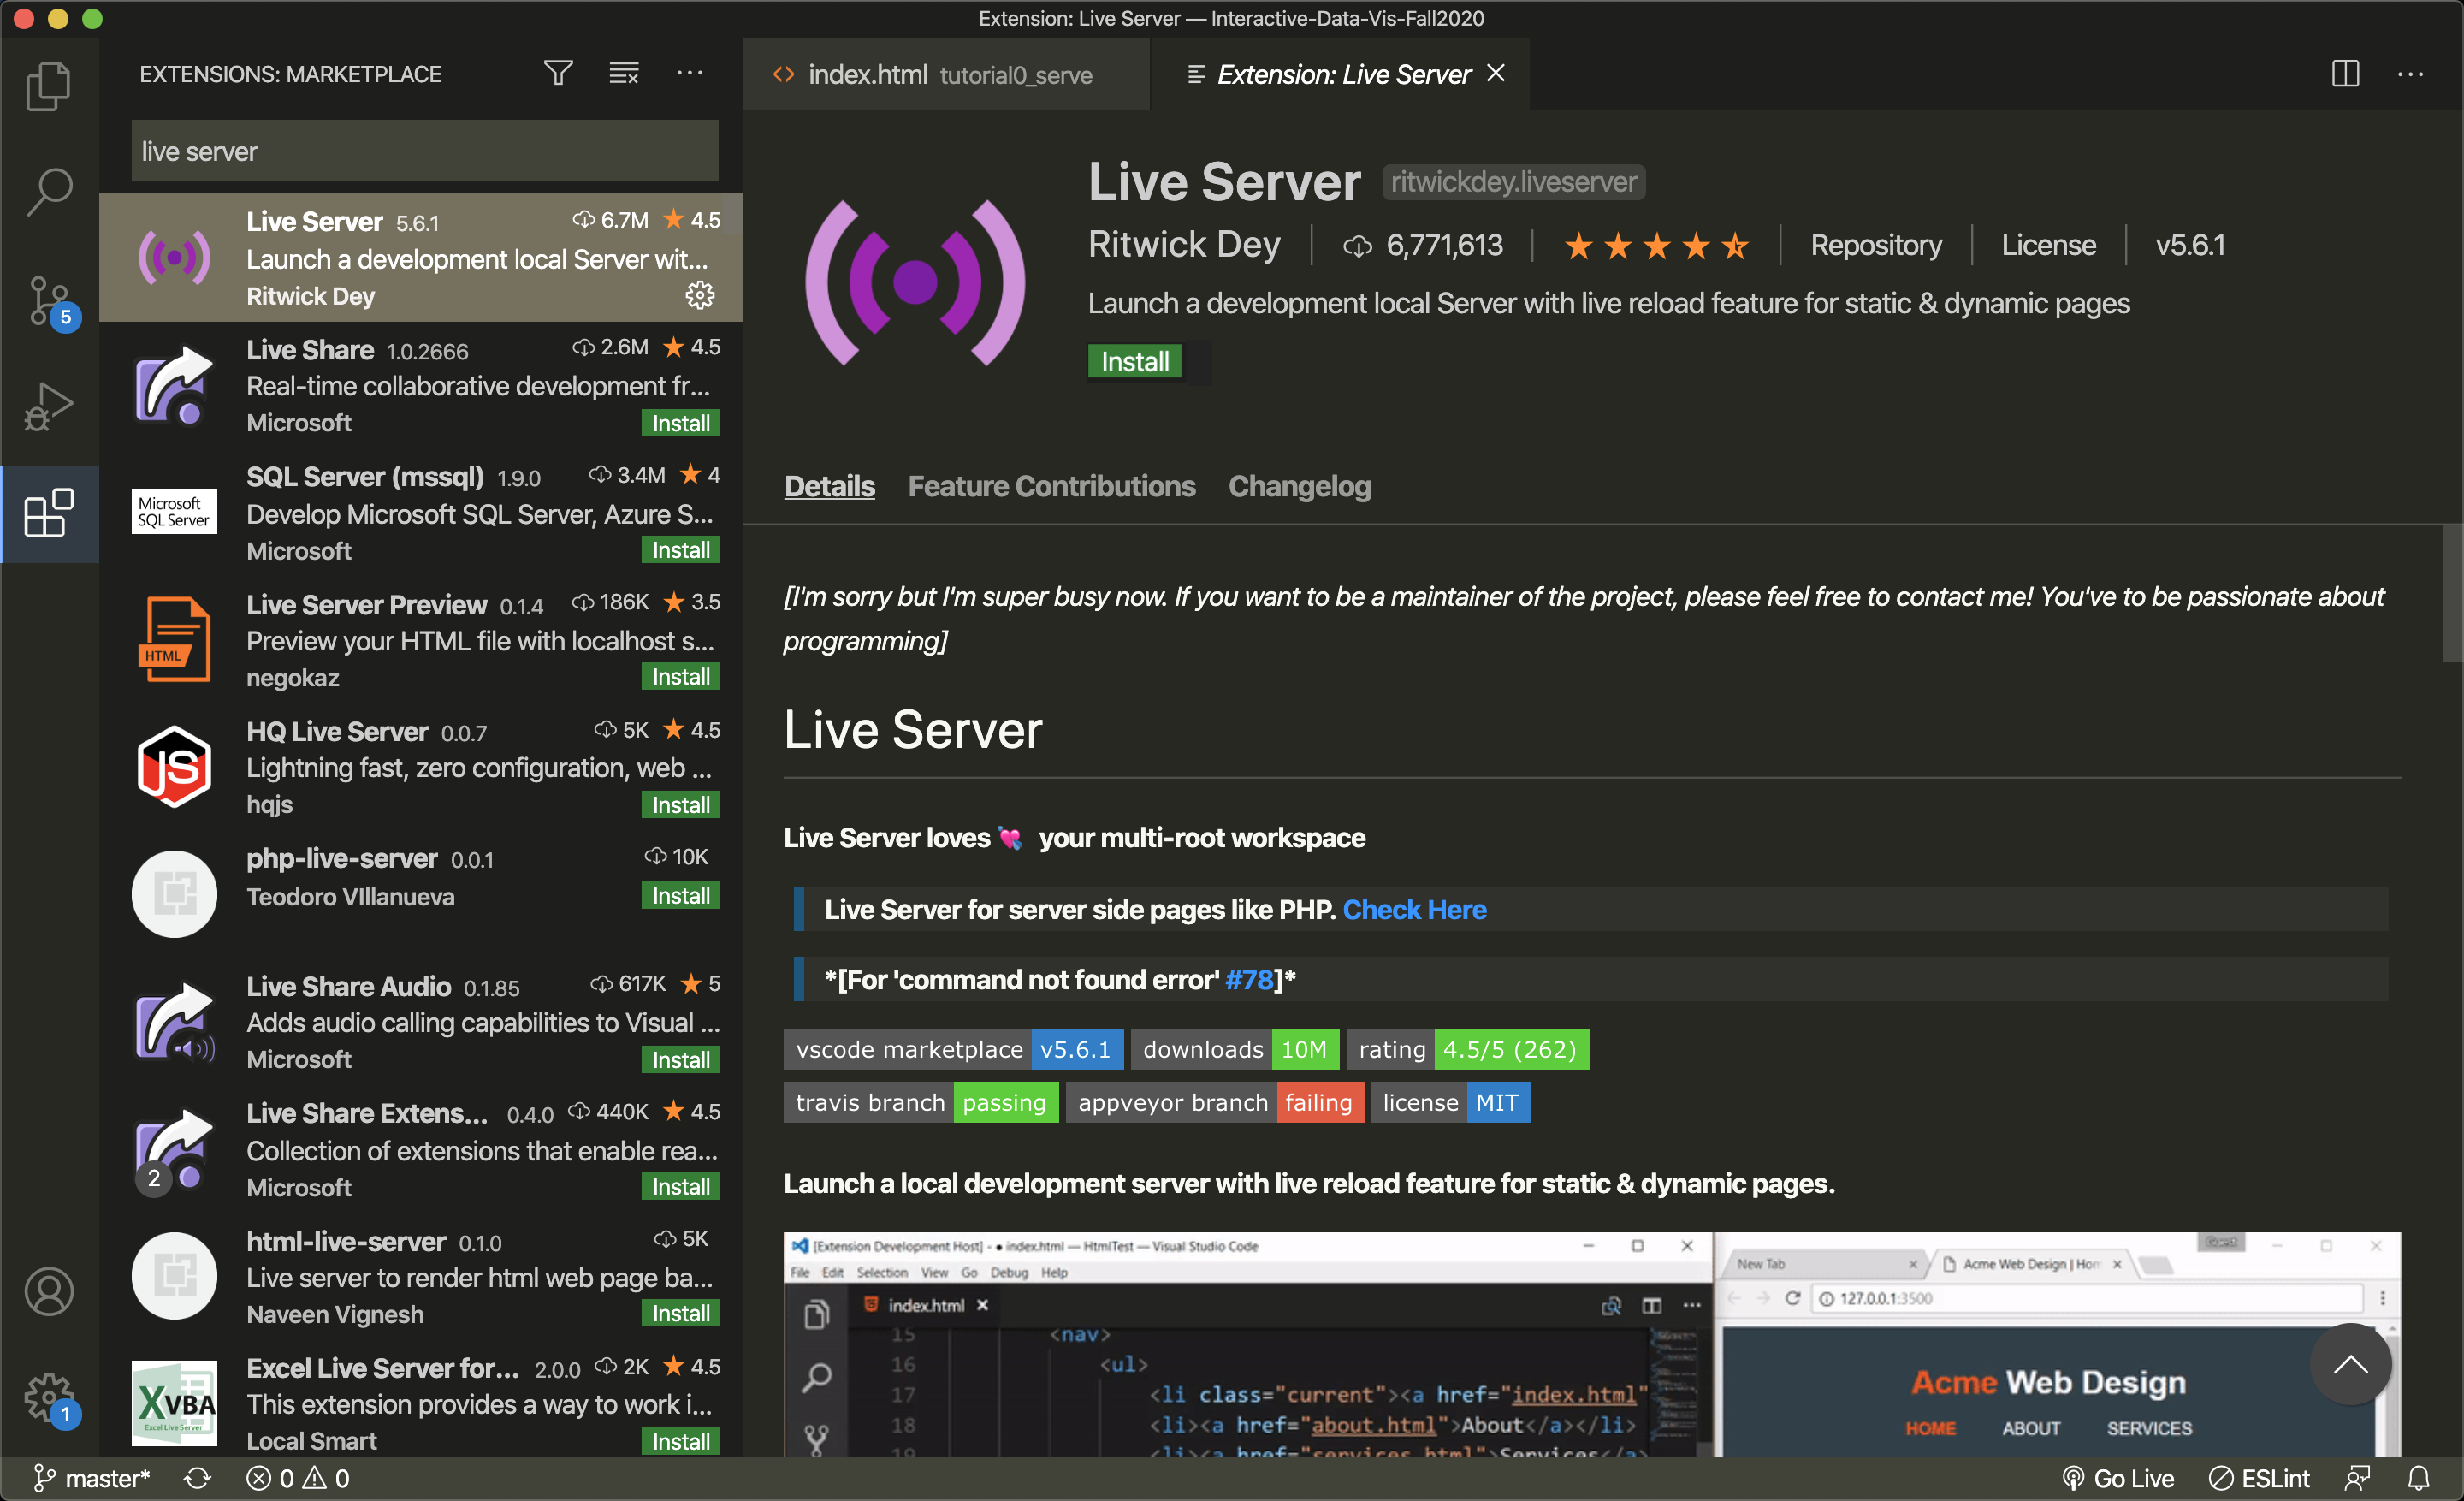Open the Manage gear at bottom of activity bar
The height and width of the screenshot is (1501, 2464).
pyautogui.click(x=48, y=1395)
